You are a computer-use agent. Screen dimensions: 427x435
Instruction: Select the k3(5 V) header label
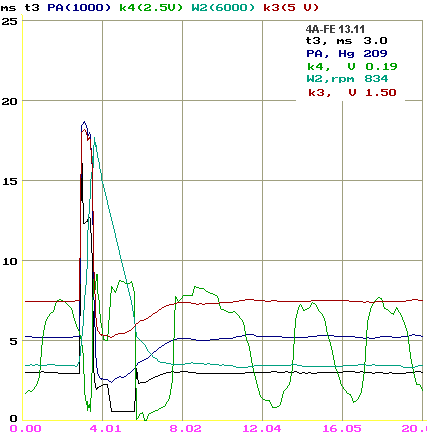(291, 7)
